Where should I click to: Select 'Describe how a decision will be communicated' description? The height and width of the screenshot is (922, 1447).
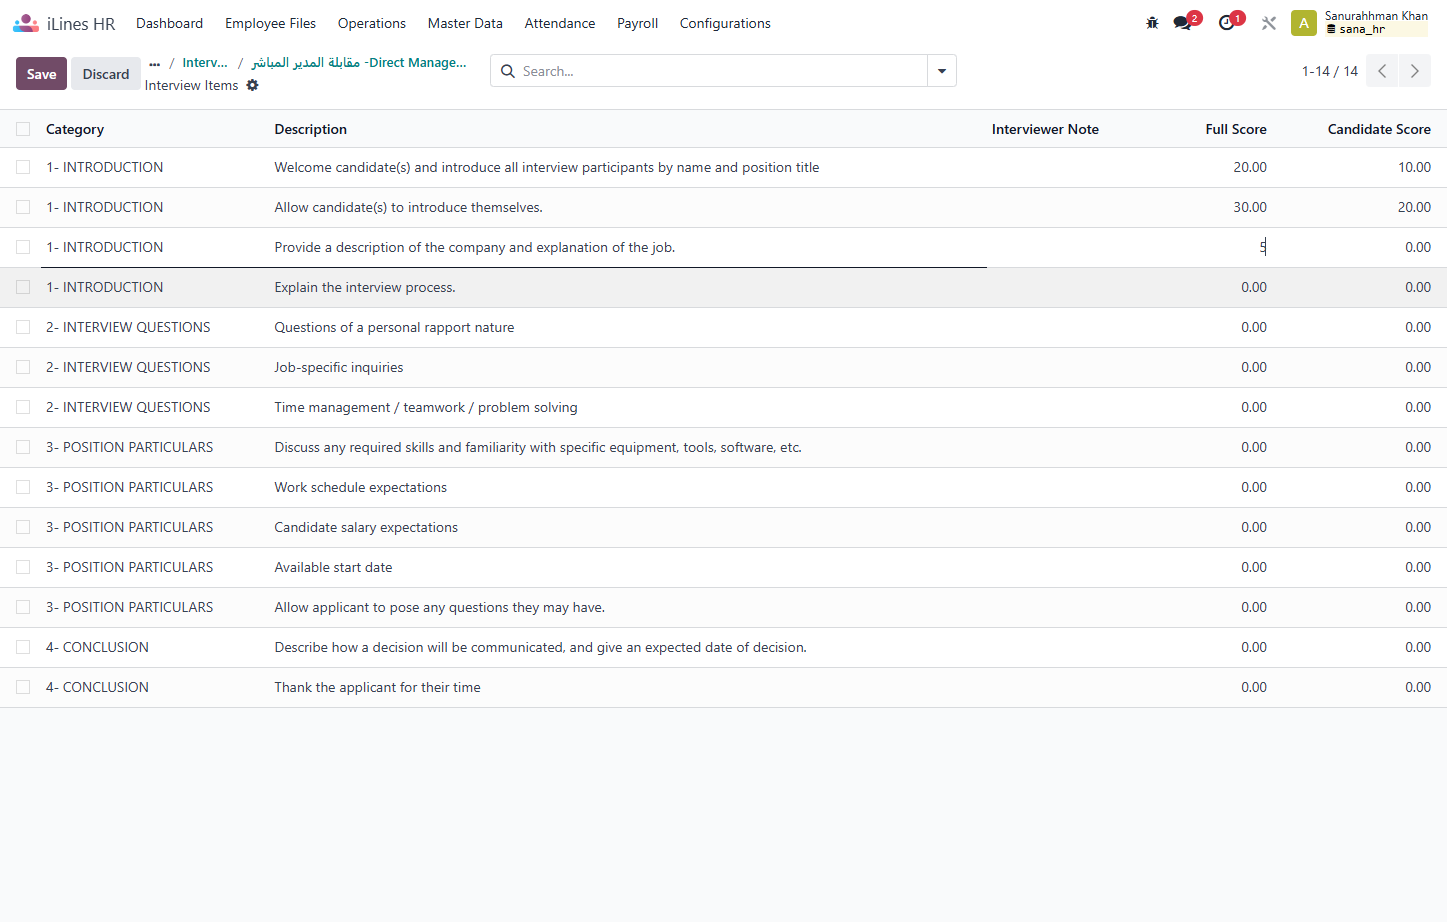[541, 647]
